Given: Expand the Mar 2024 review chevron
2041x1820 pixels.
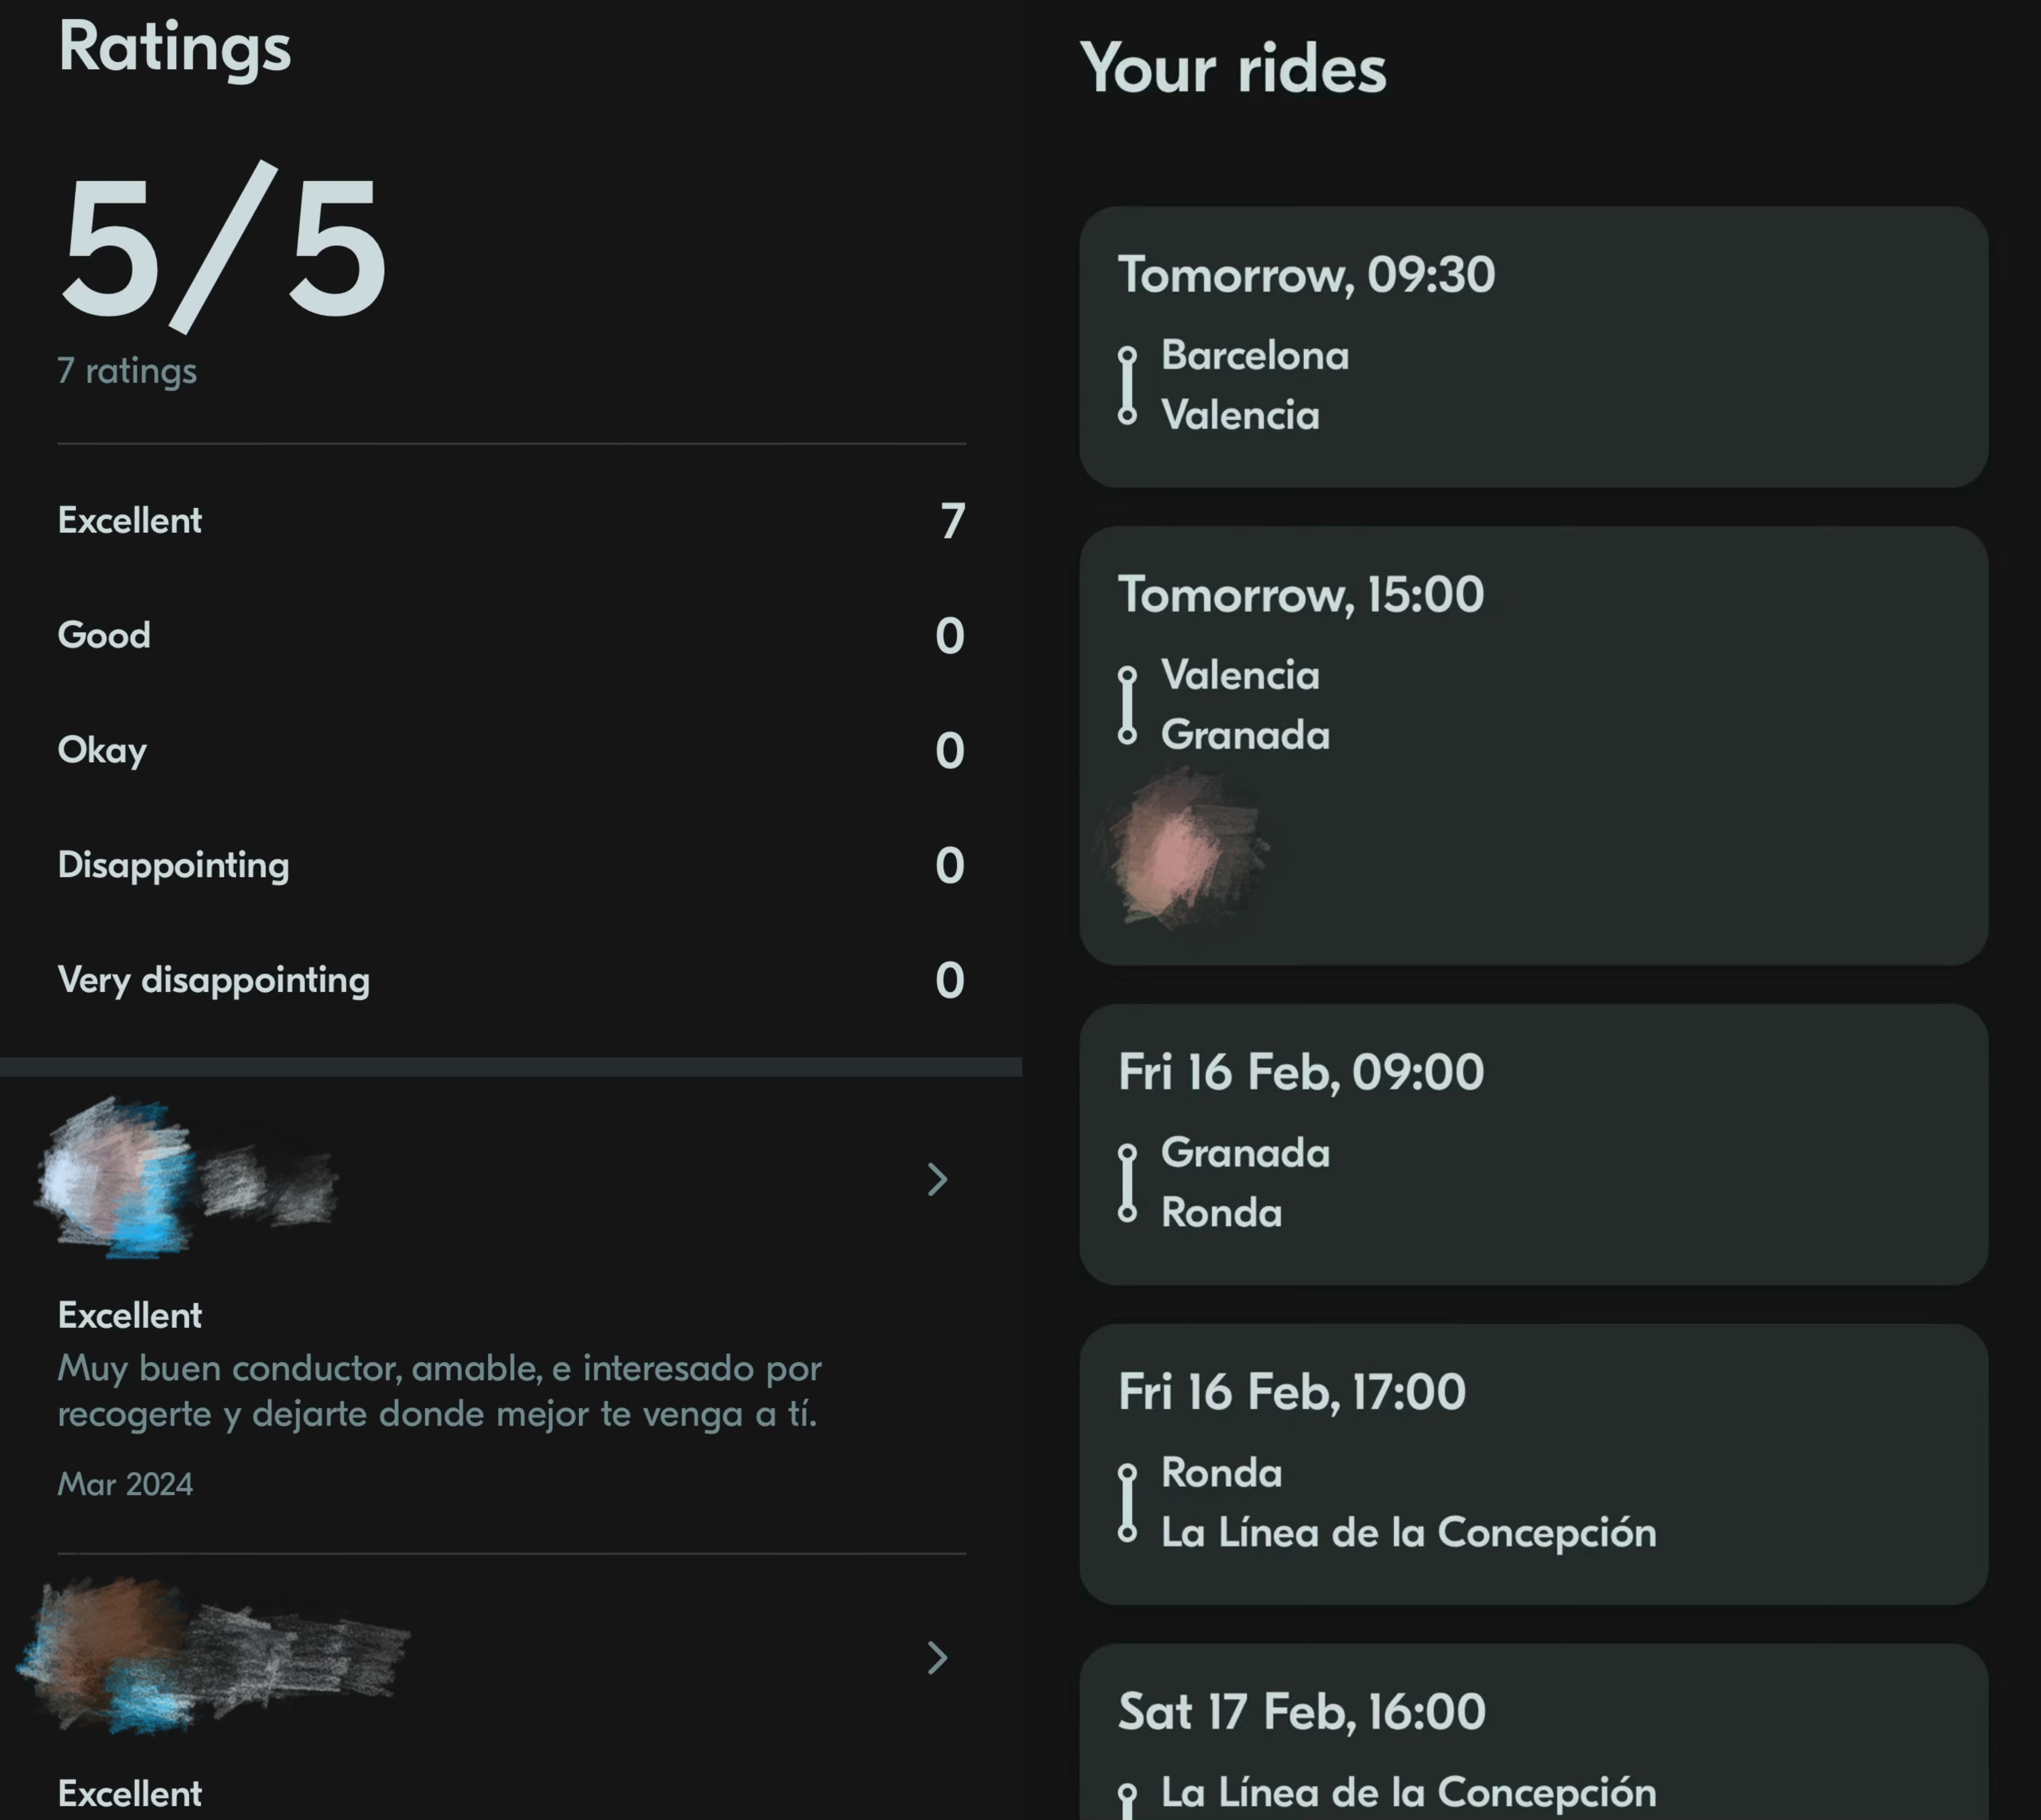Looking at the screenshot, I should (937, 1180).
